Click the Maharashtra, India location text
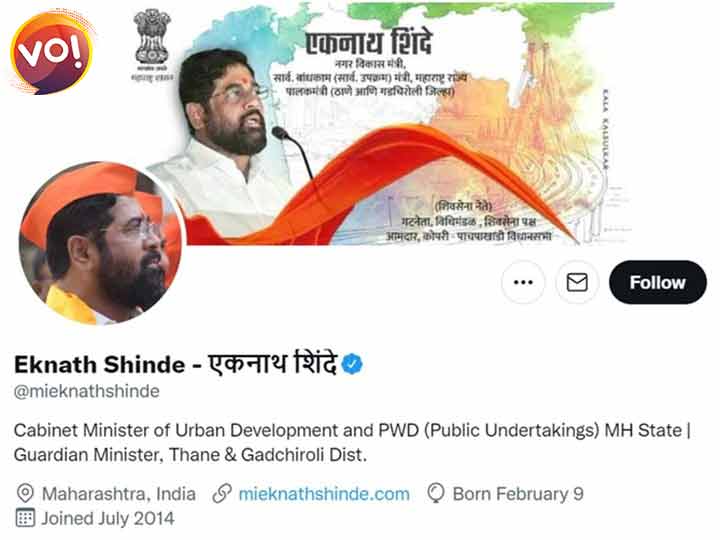This screenshot has width=720, height=540. tap(118, 494)
